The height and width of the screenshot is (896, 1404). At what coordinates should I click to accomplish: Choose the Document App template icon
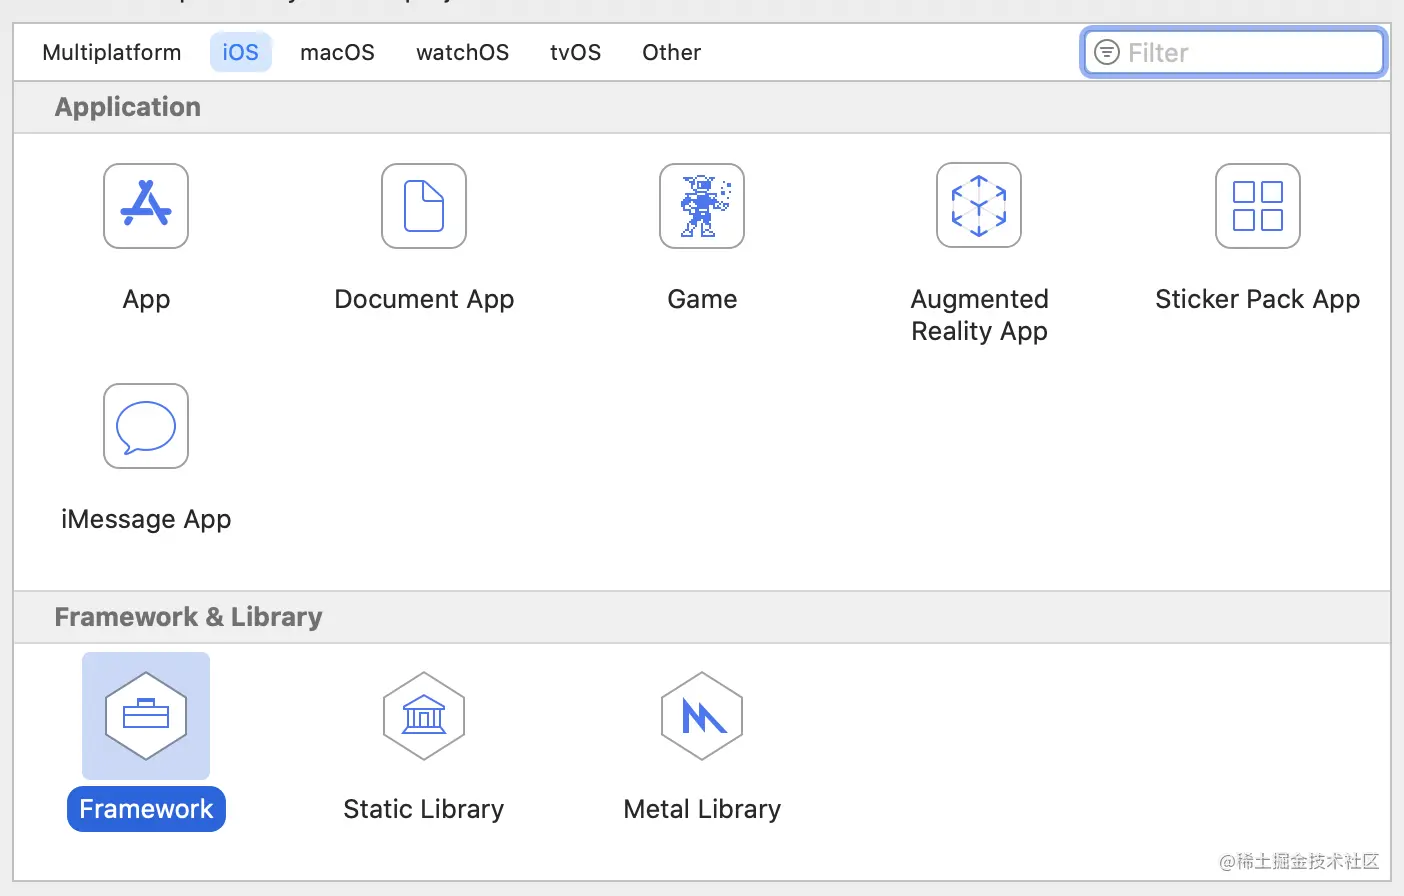(424, 206)
